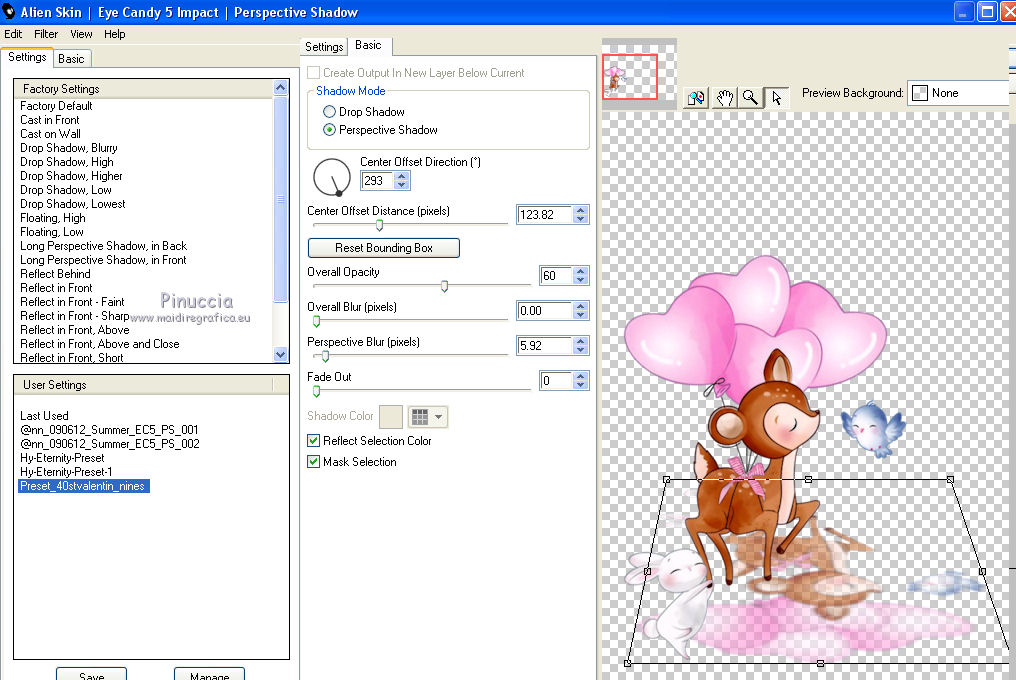Switch to middle panel Basic tab

point(368,45)
